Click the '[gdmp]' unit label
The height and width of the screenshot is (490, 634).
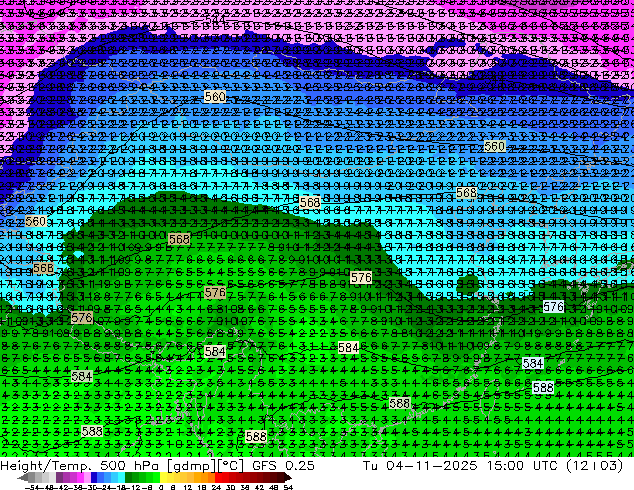(192, 466)
